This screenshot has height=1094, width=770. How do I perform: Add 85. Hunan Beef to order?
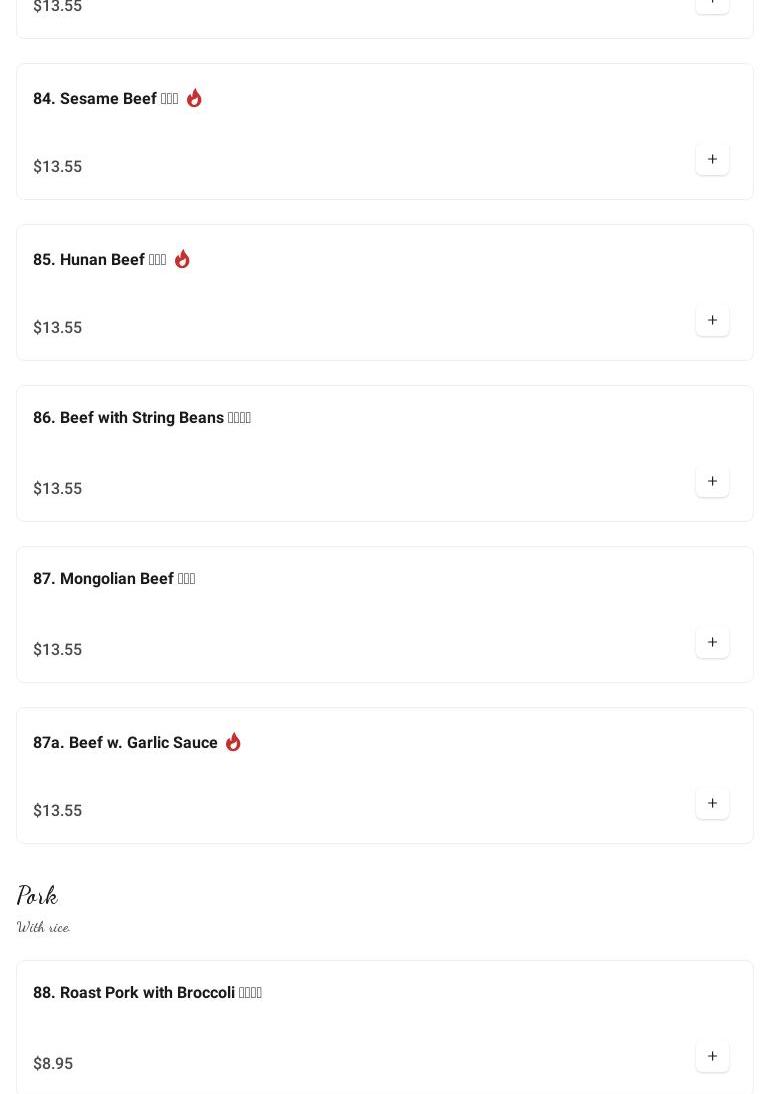pos(712,320)
